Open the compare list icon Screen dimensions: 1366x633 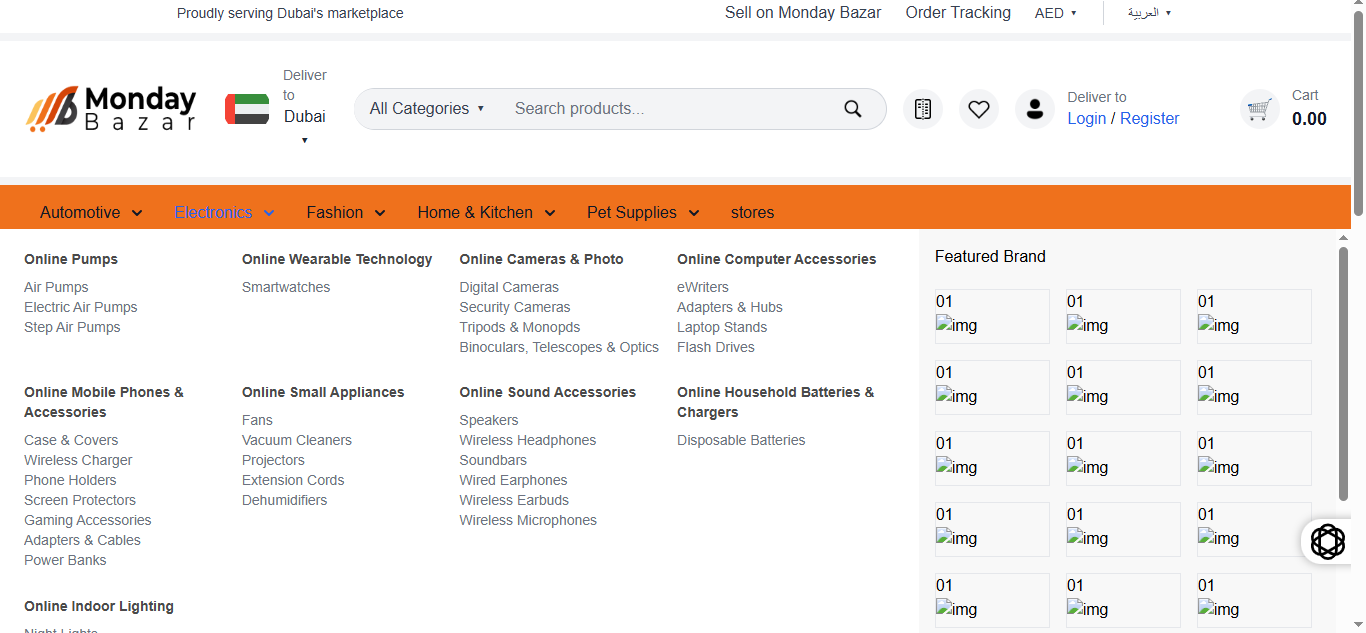922,109
